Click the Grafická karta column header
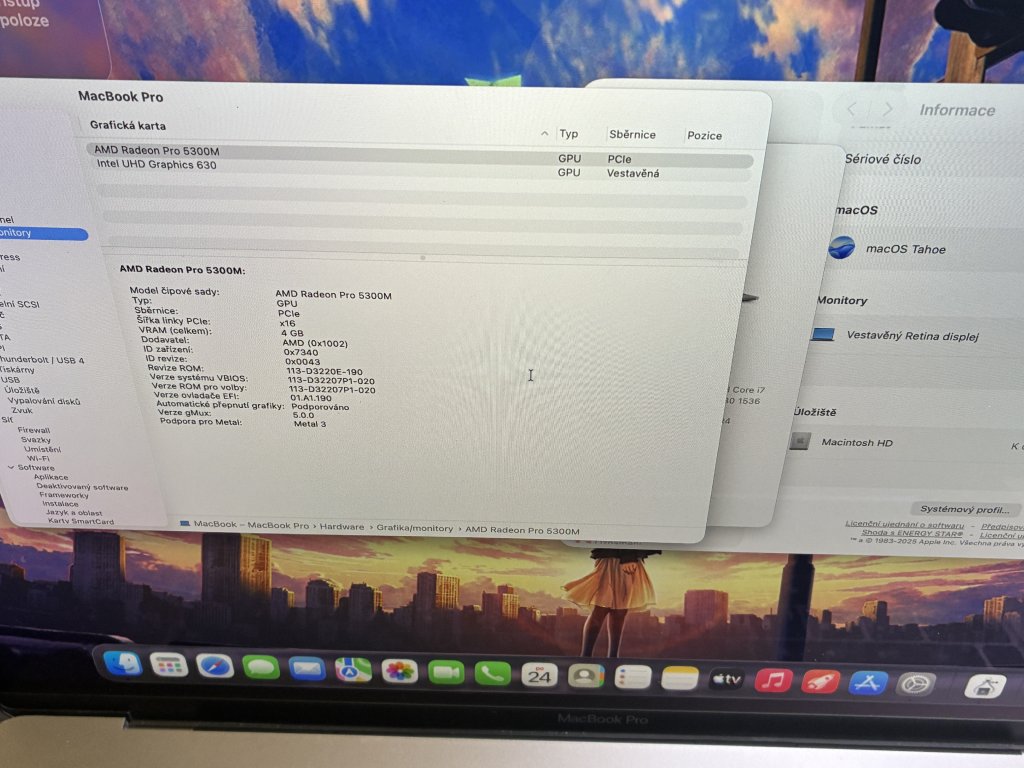Screen dimensions: 1024x768 [x=128, y=125]
